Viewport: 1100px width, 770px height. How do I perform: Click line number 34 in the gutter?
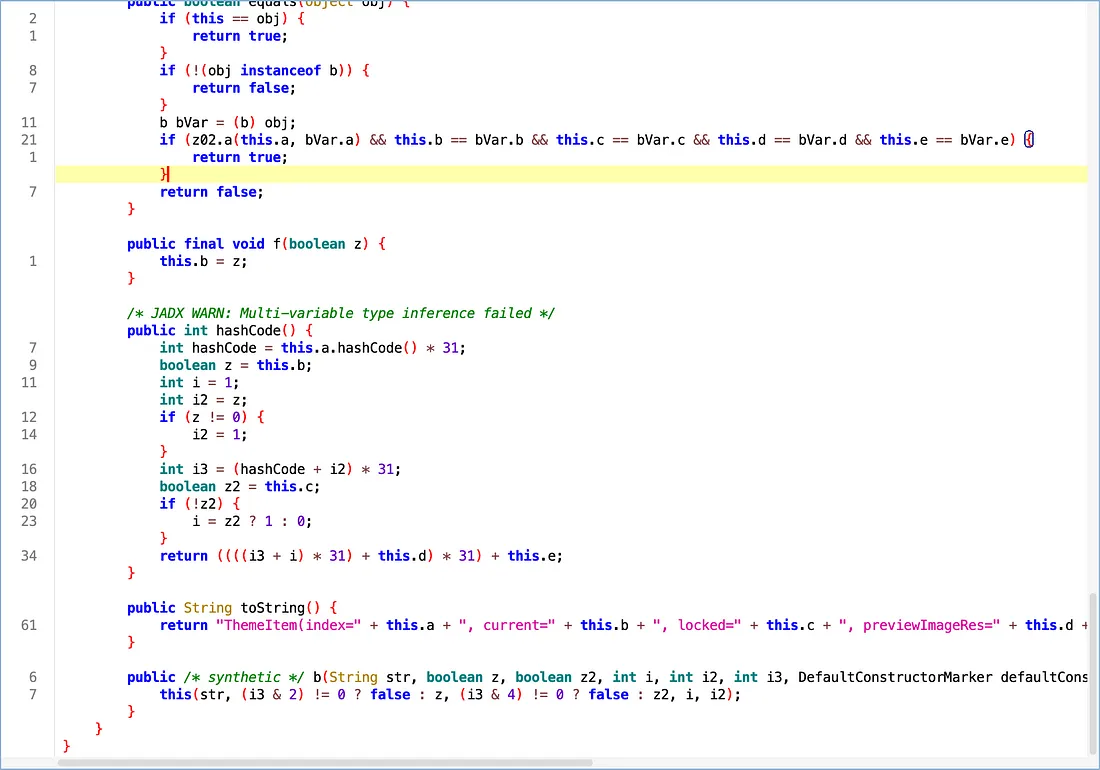(x=28, y=556)
